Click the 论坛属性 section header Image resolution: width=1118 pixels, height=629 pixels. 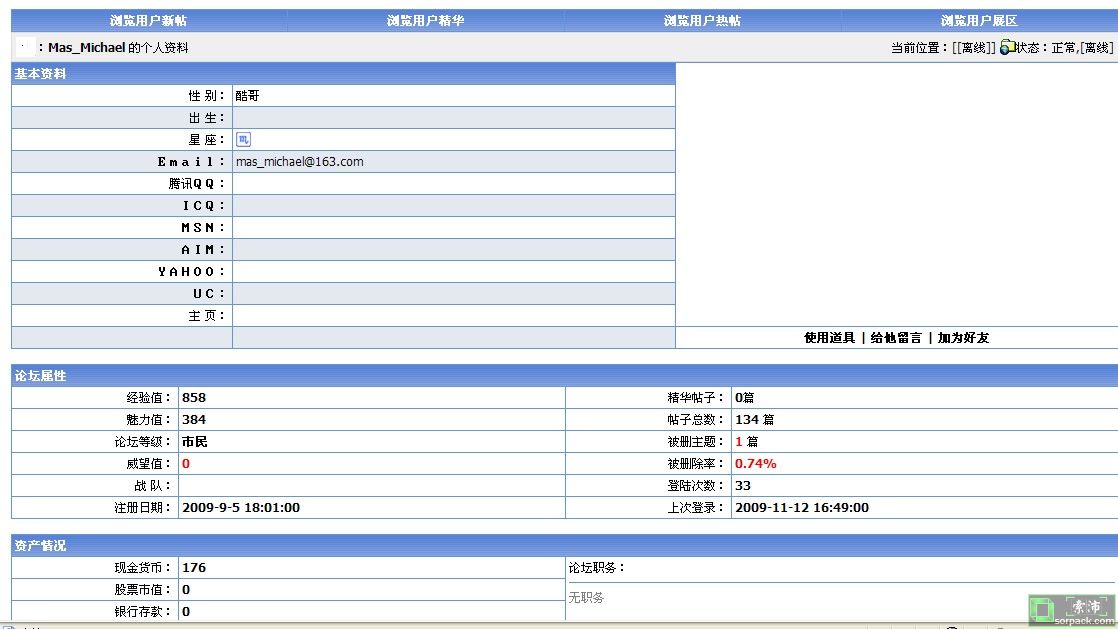pos(40,376)
